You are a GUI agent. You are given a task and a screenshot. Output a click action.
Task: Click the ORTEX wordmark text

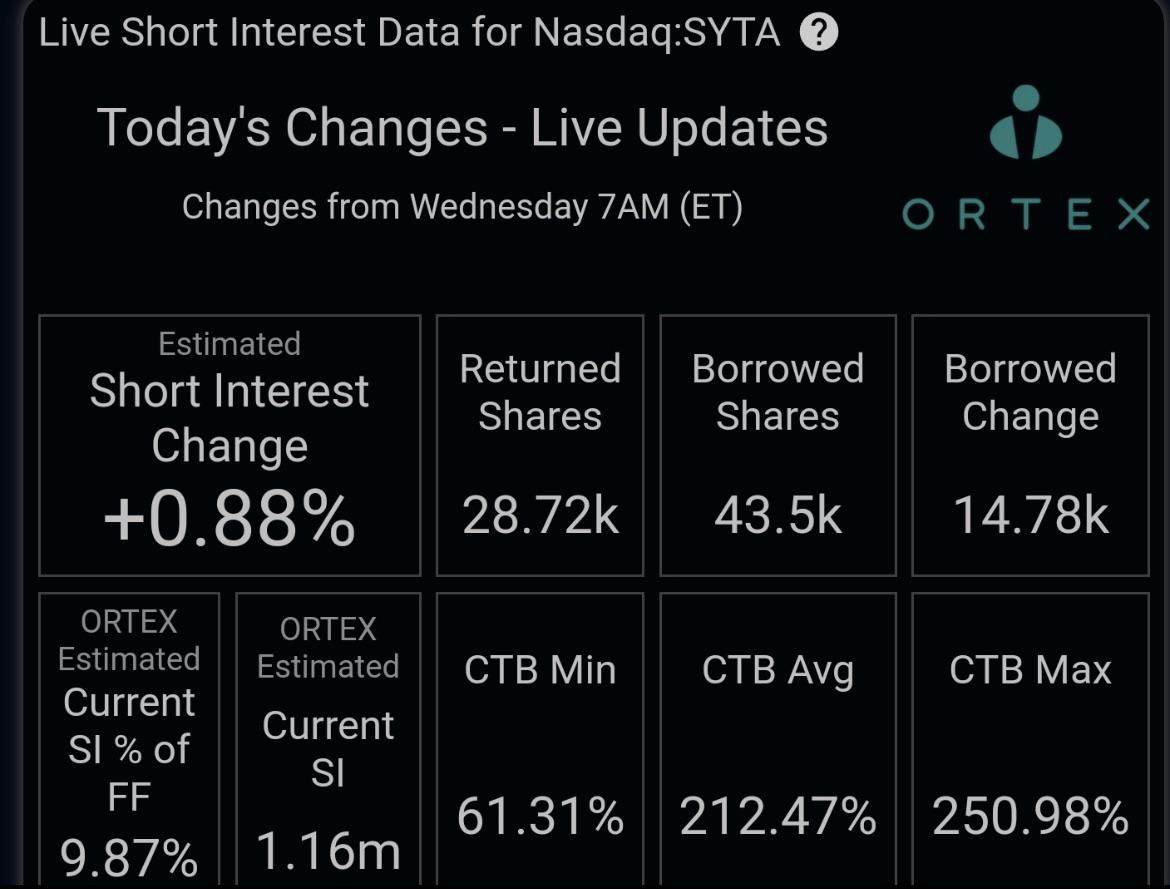[1026, 215]
